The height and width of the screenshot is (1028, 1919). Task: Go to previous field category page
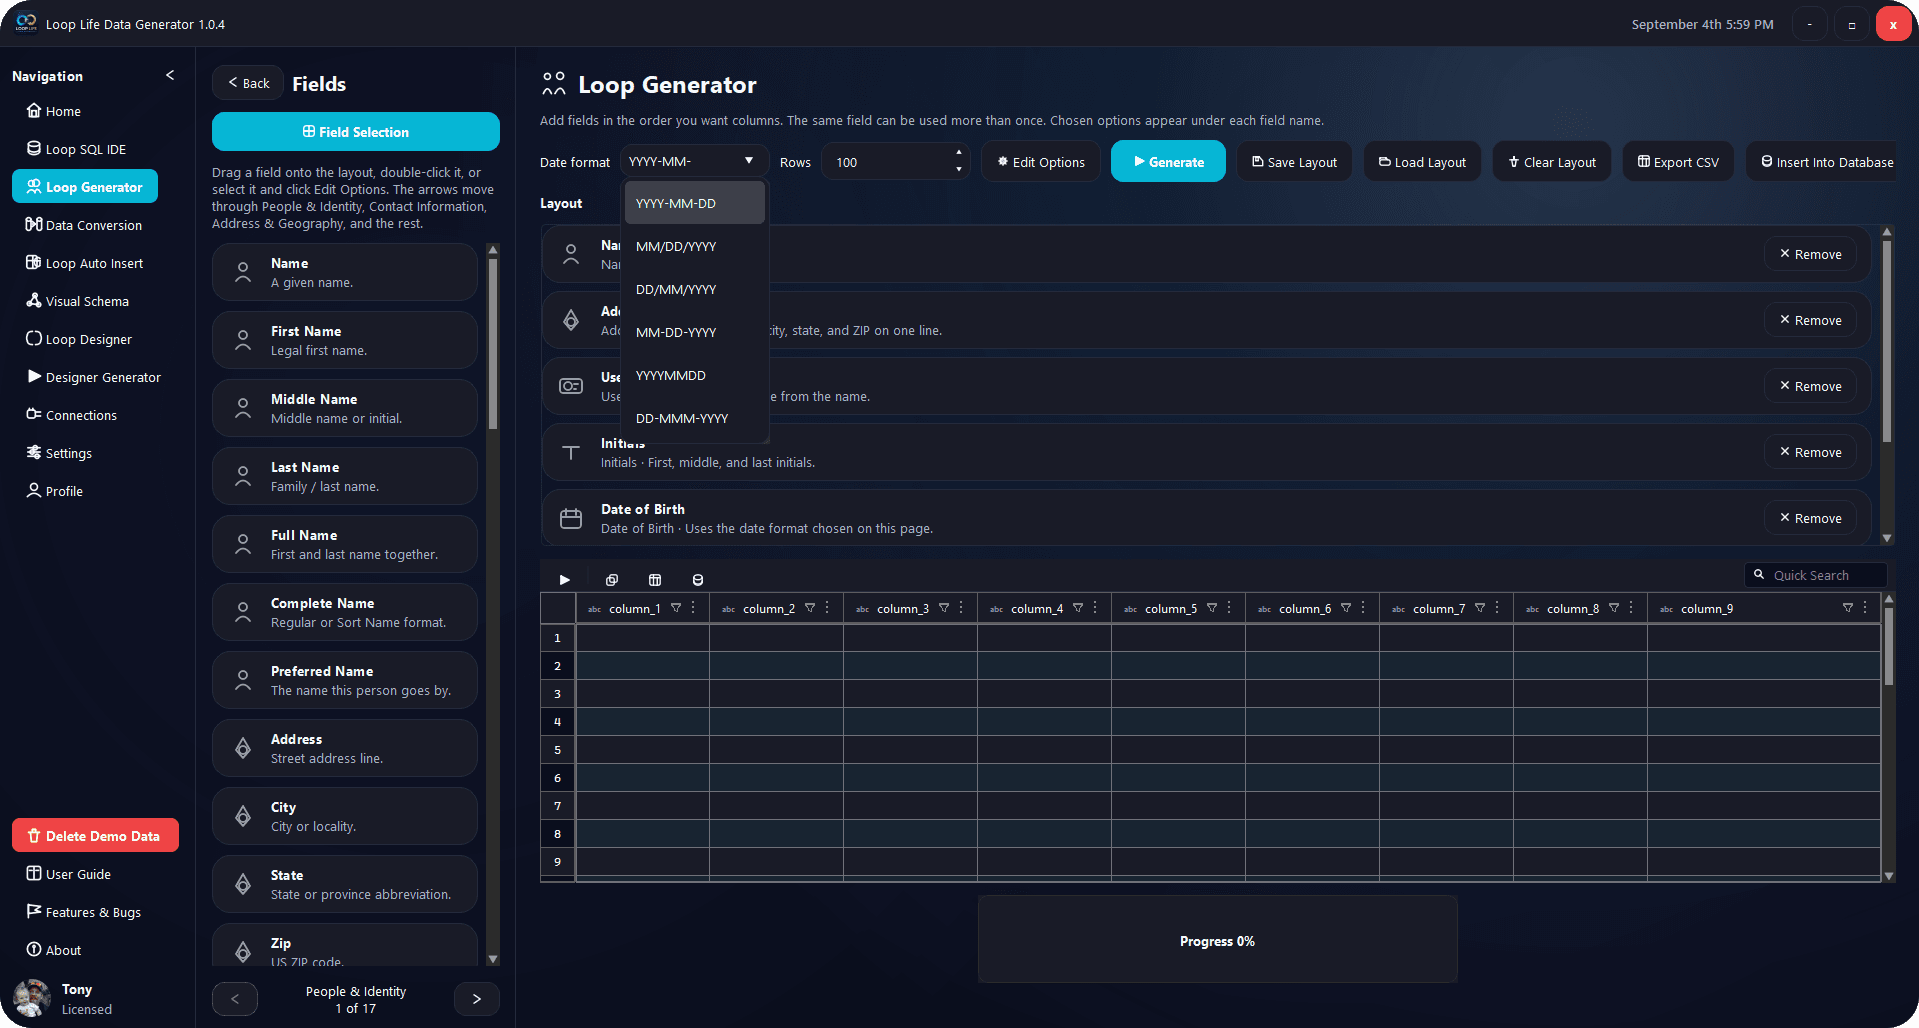(235, 998)
